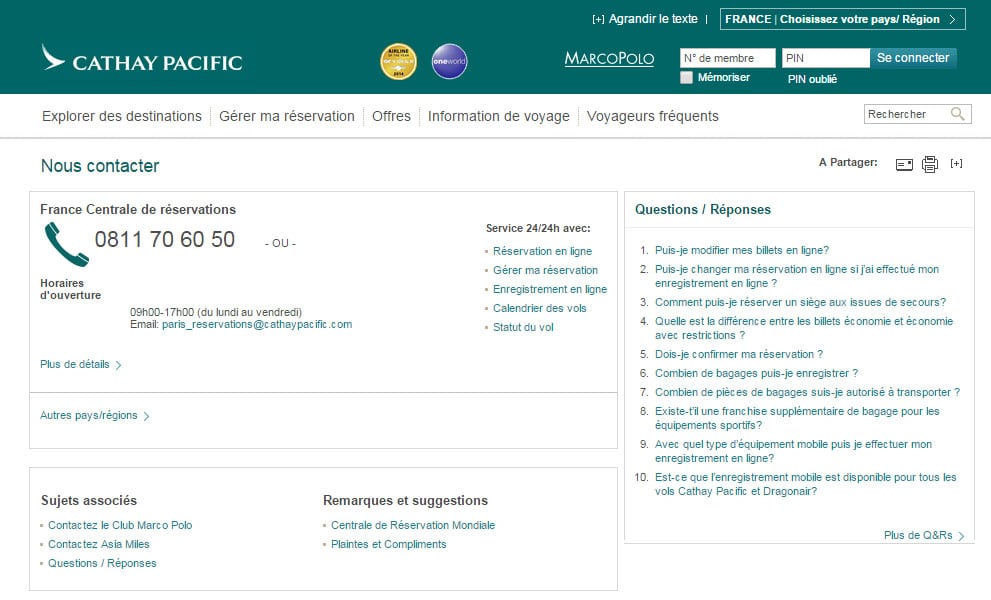Open Enregistrement en ligne link
This screenshot has height=600, width=991.
point(550,289)
